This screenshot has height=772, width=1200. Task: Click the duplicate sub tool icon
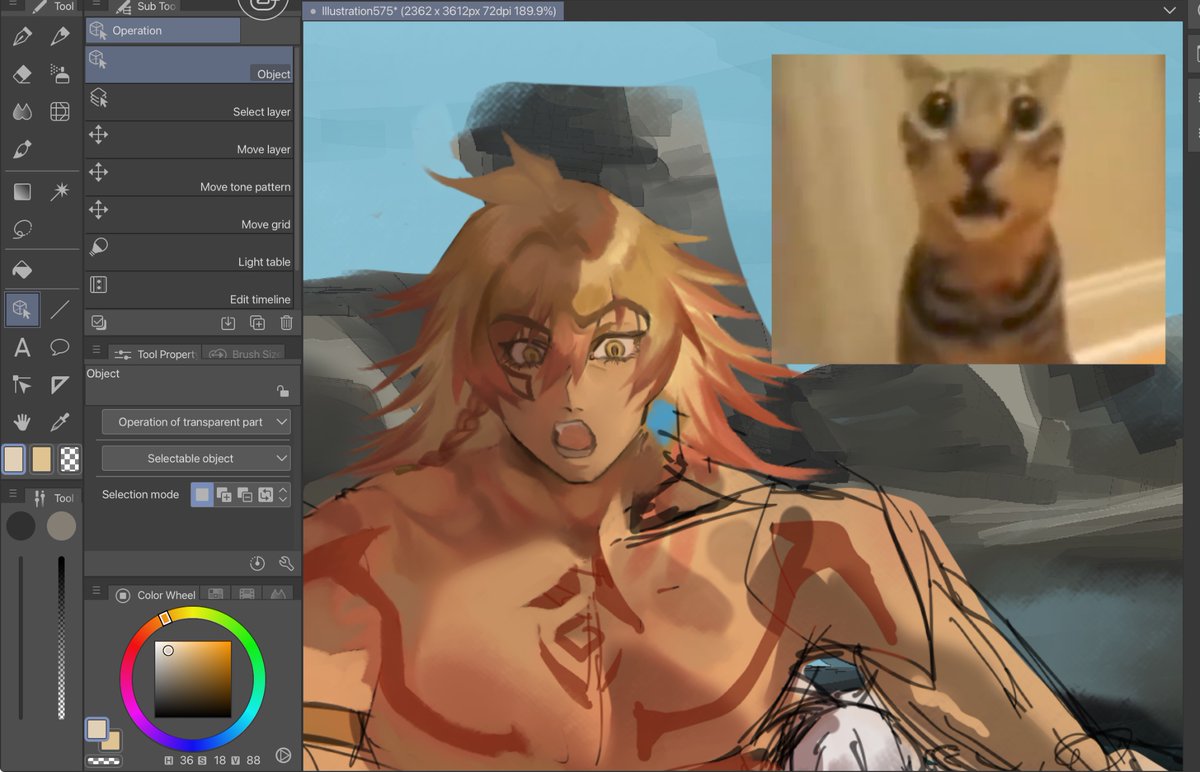tap(257, 323)
